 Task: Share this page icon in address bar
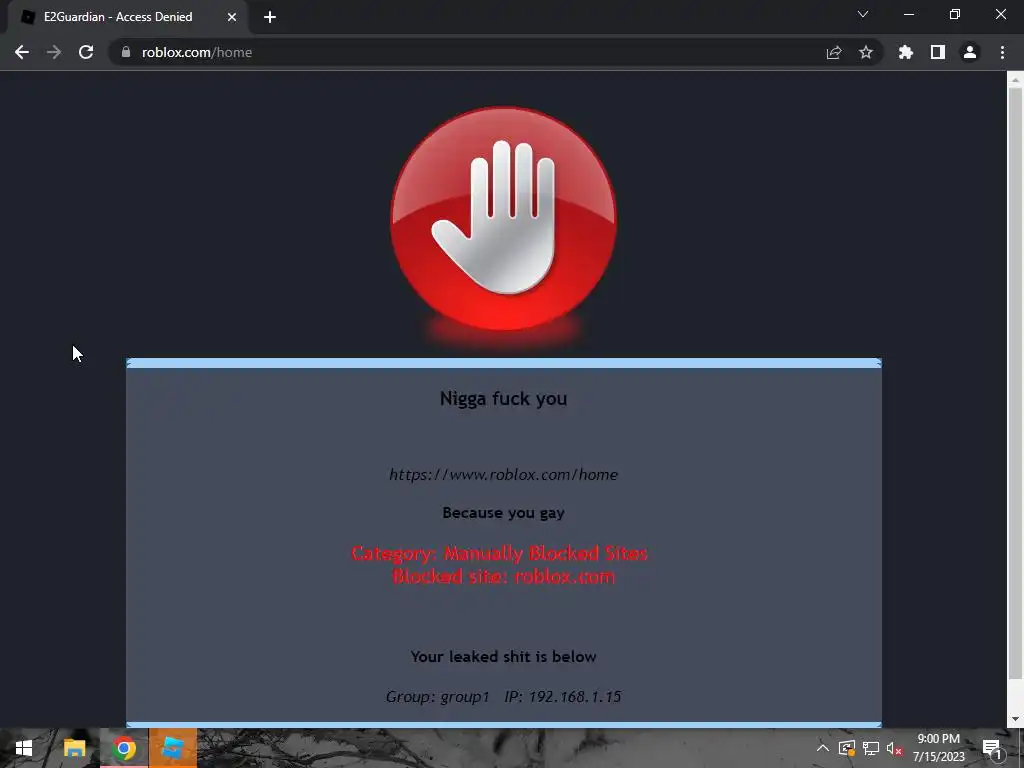click(834, 52)
